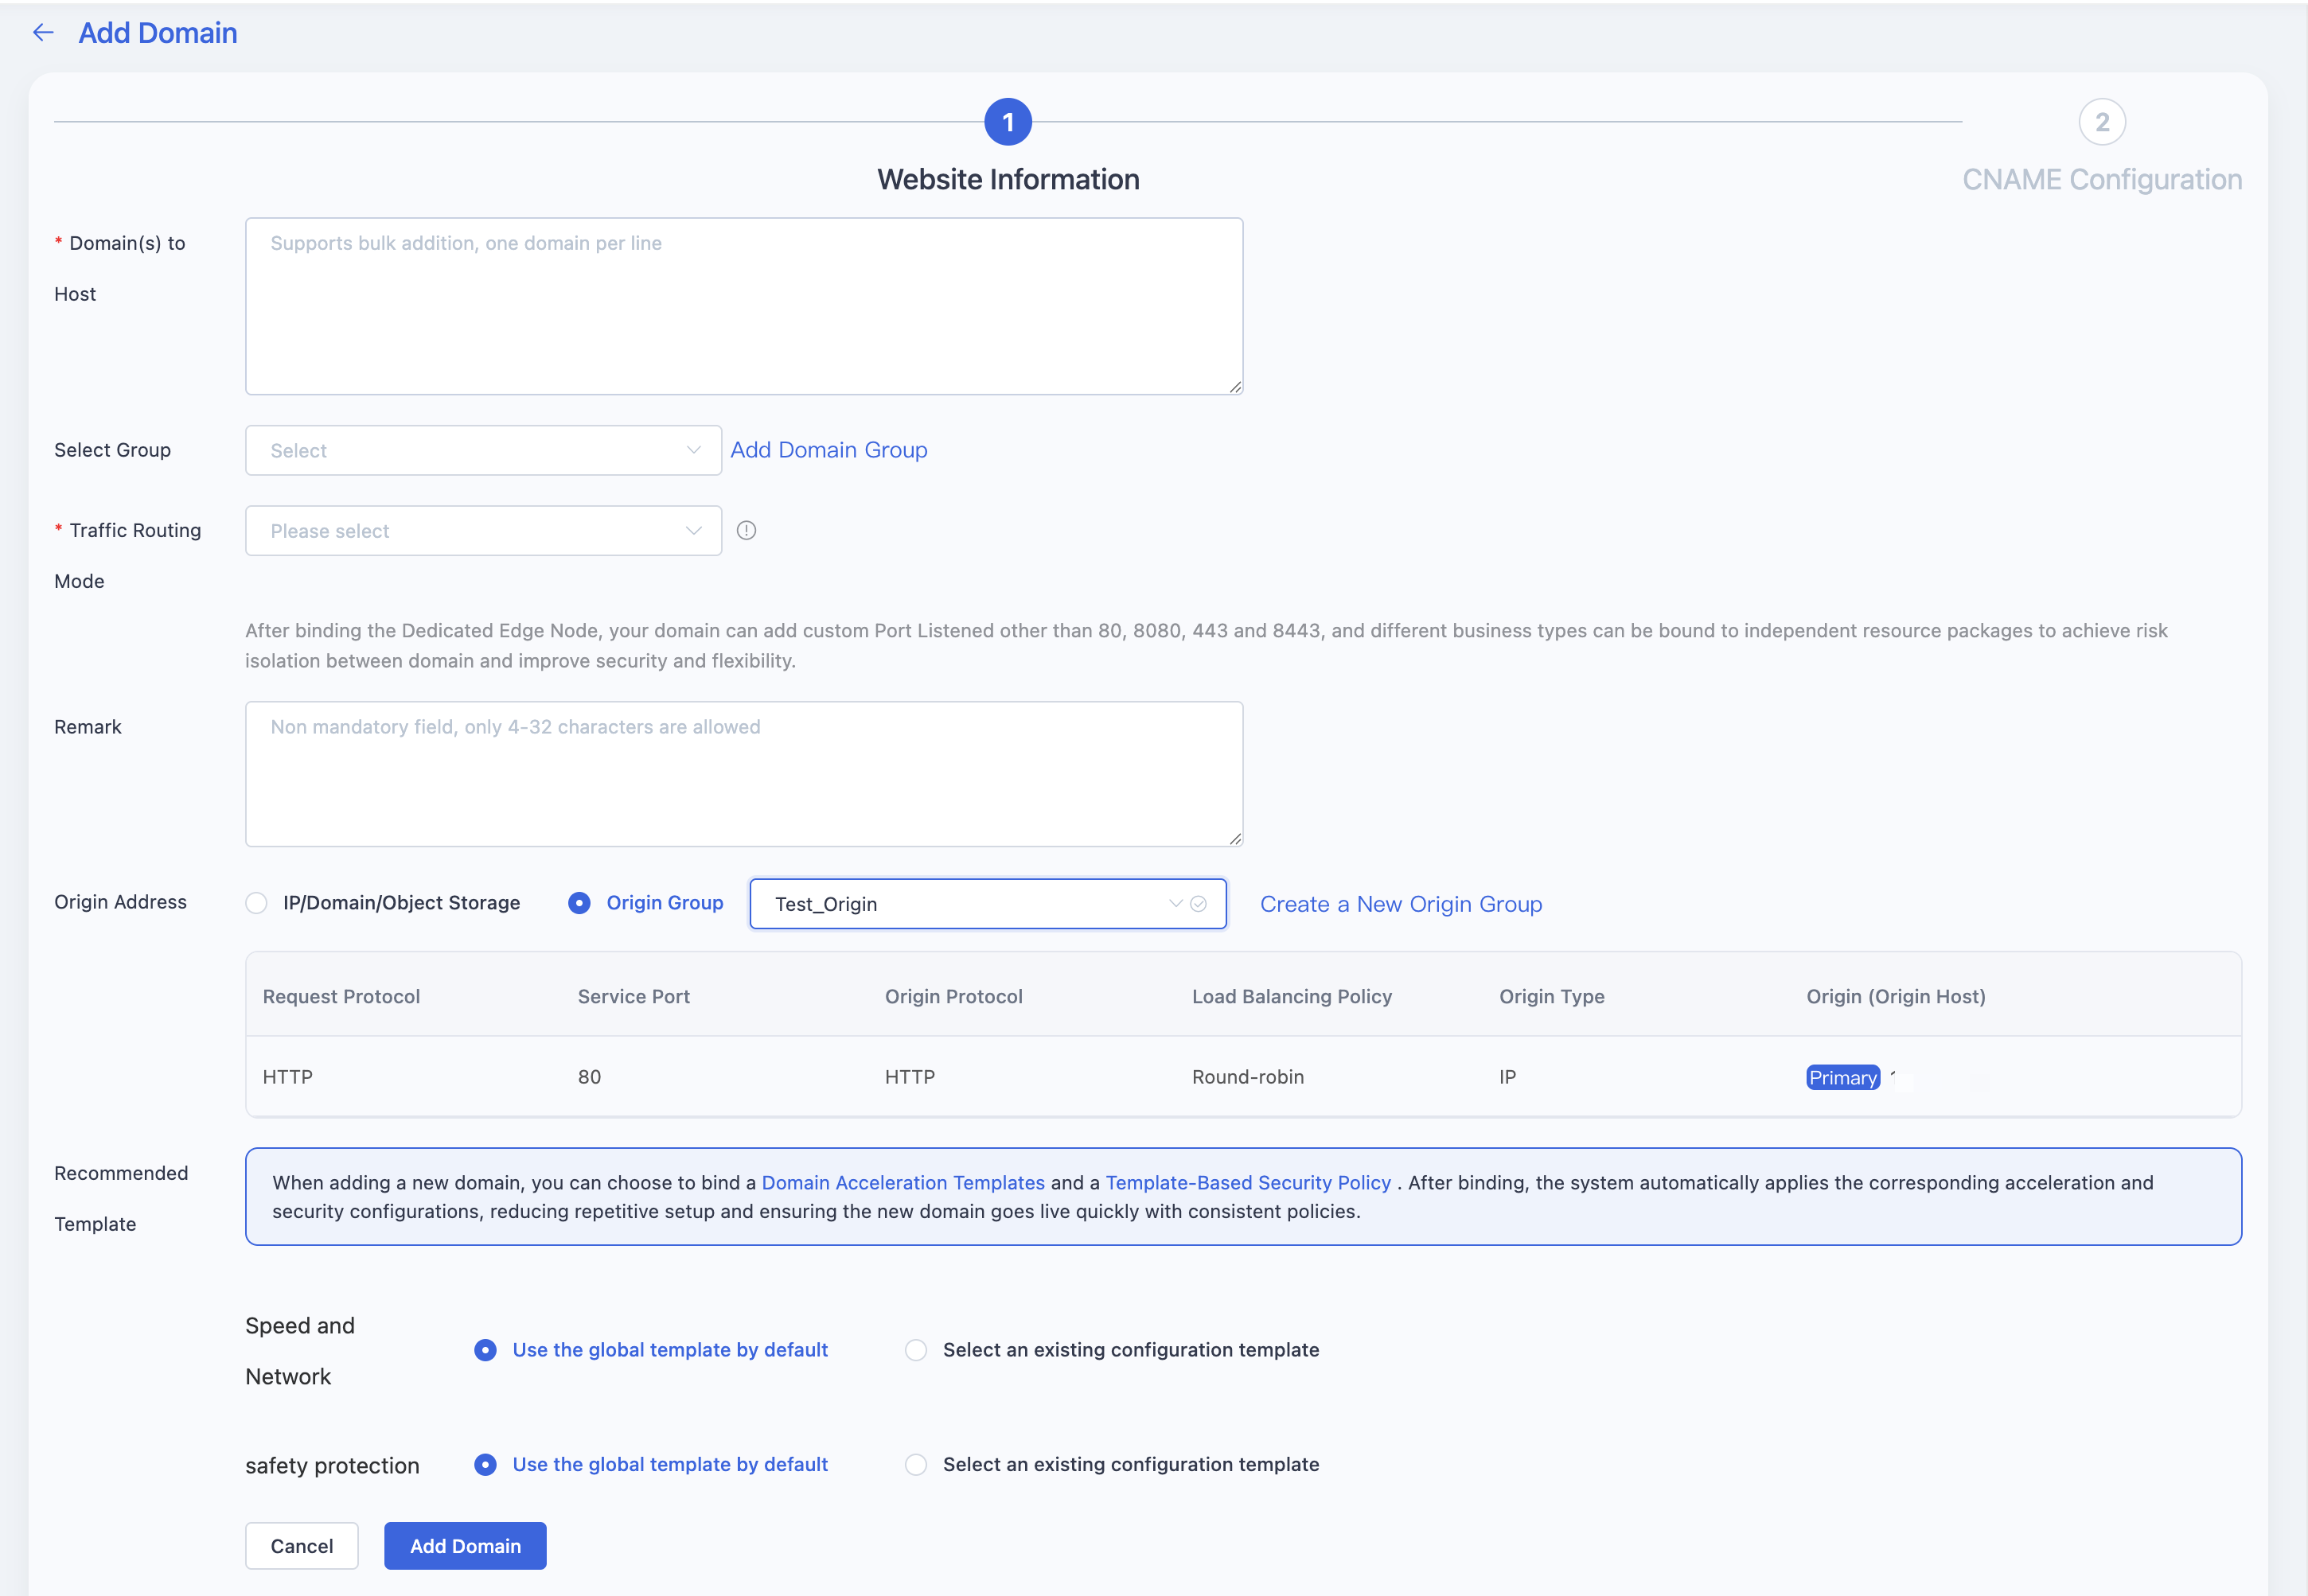Open the Select Group dropdown
The image size is (2308, 1596).
483,450
